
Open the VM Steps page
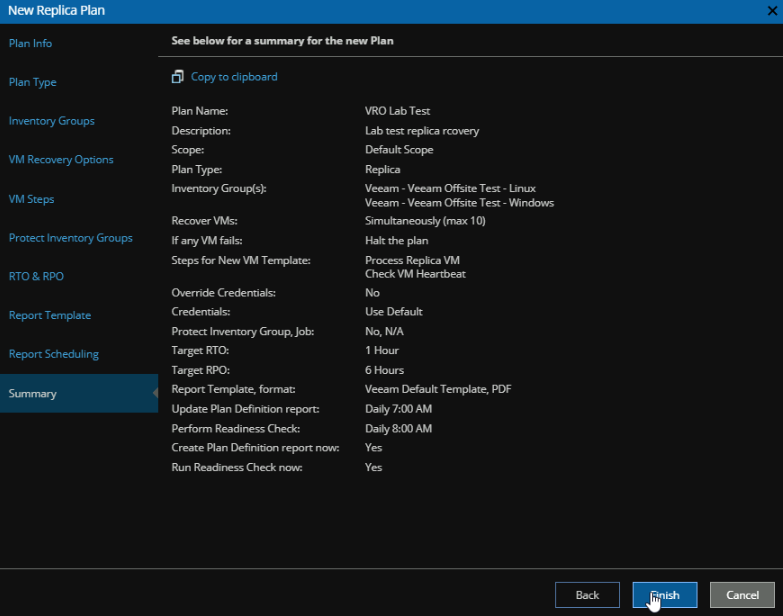pos(31,199)
